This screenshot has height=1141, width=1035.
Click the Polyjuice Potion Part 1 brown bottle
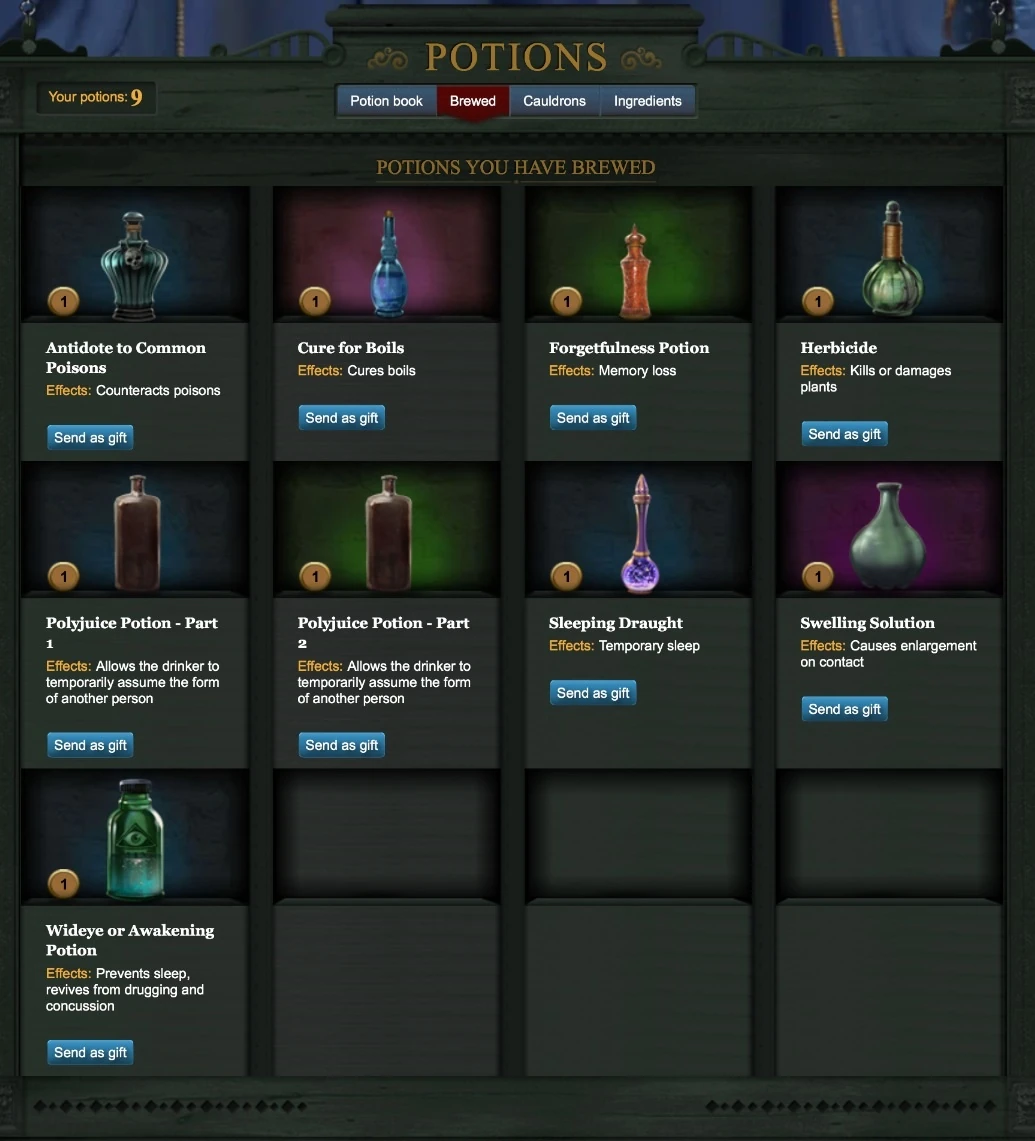[138, 533]
